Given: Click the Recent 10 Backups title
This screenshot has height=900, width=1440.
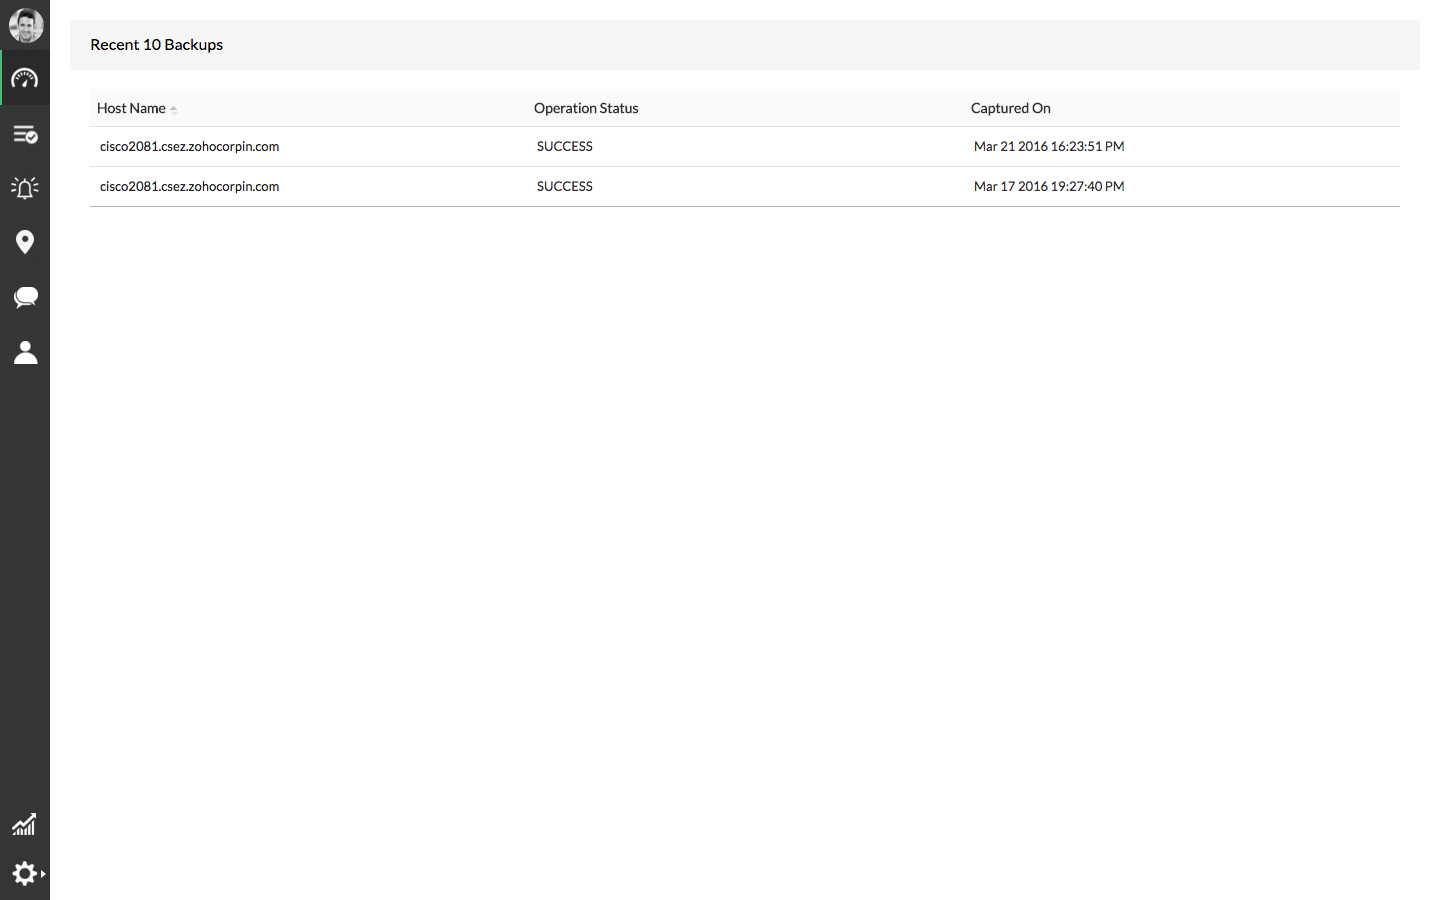Looking at the screenshot, I should point(156,45).
